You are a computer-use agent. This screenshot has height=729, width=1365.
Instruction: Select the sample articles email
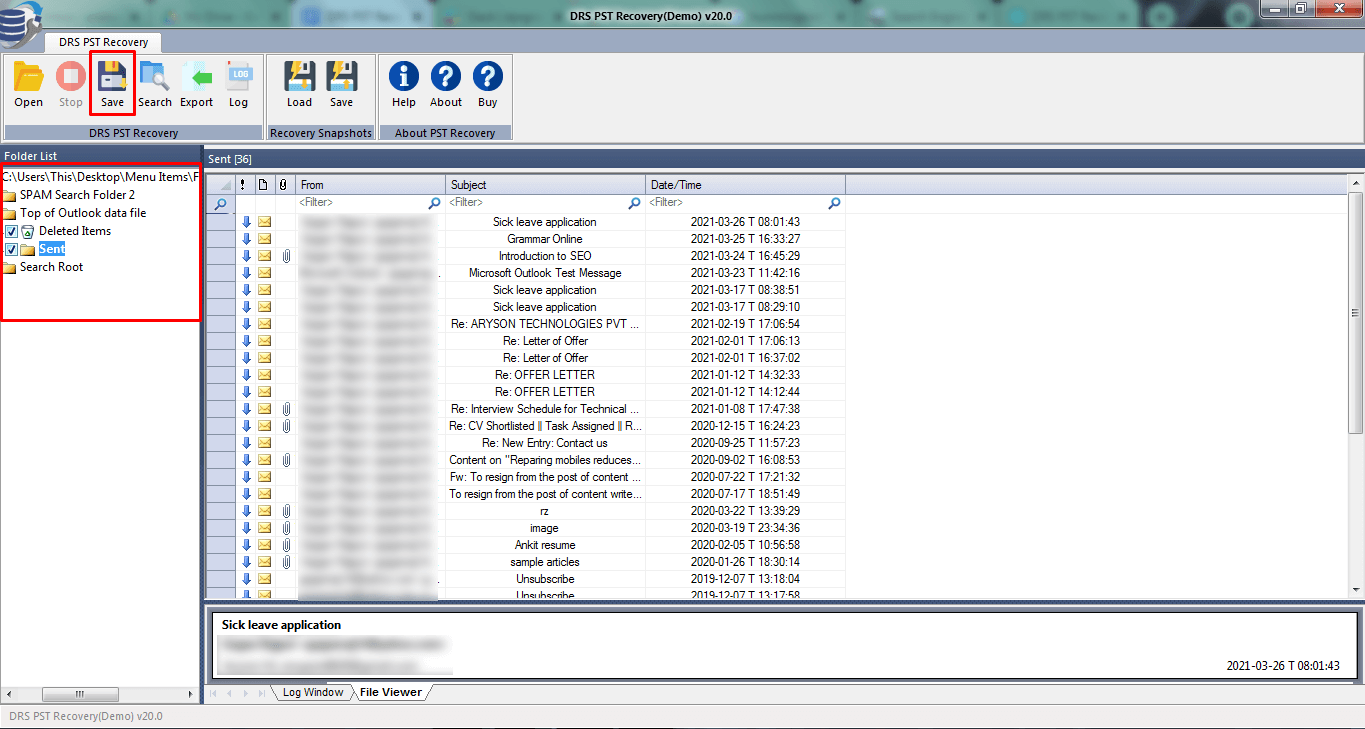[545, 562]
